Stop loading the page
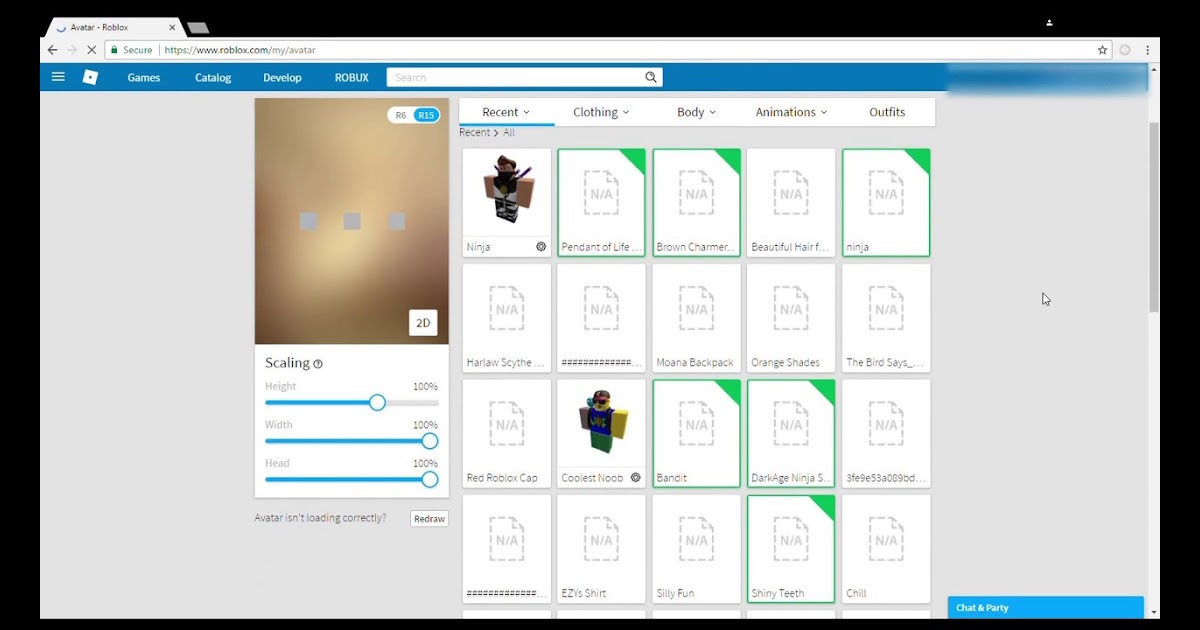The width and height of the screenshot is (1200, 630). [91, 49]
